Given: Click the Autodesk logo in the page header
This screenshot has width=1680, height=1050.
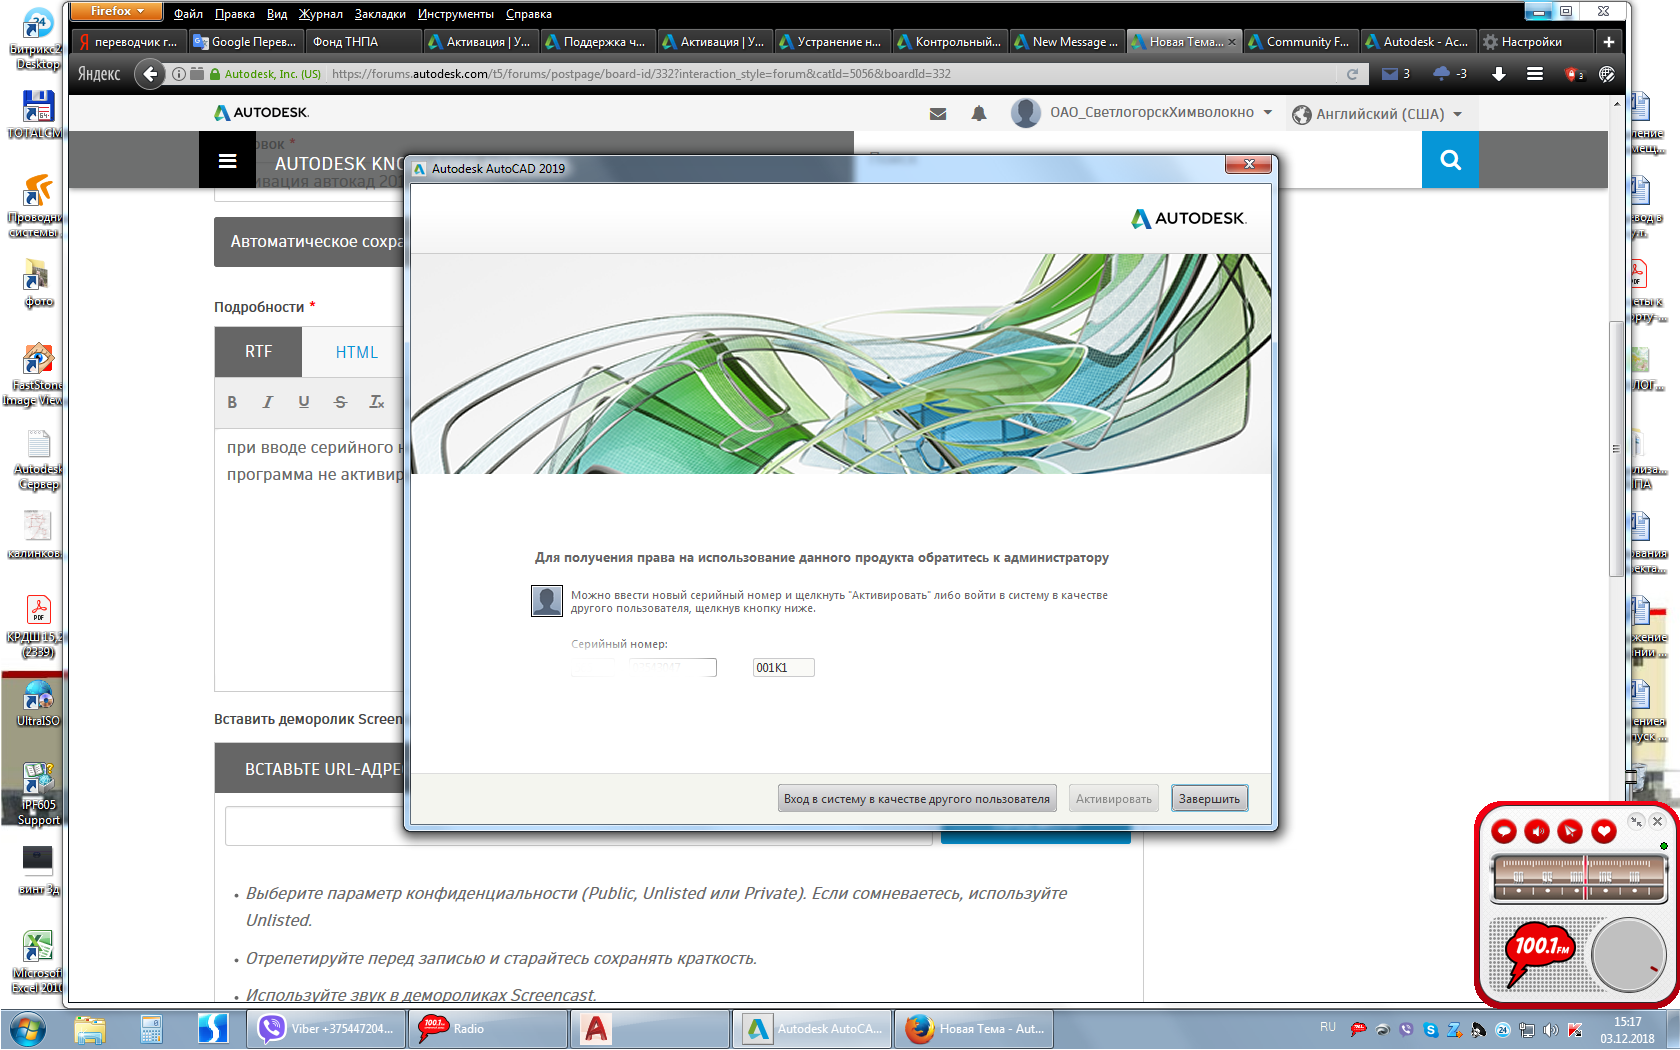Looking at the screenshot, I should (x=262, y=113).
